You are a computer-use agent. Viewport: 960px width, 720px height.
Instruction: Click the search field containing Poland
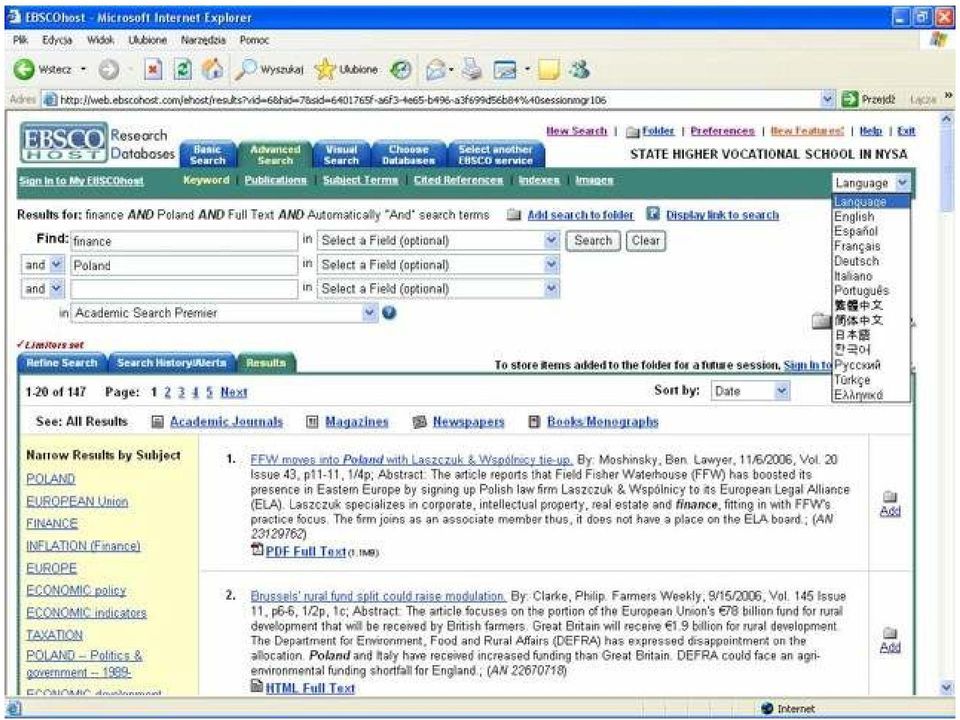[x=184, y=265]
